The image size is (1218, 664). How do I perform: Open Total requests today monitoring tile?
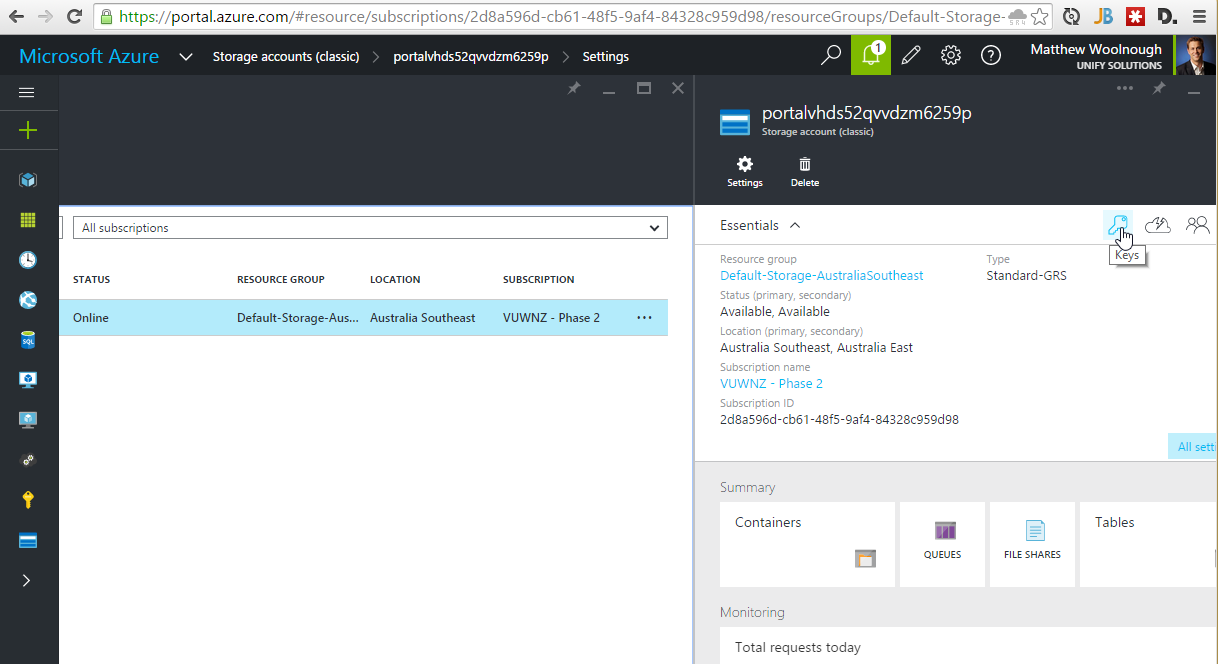[x=969, y=645]
